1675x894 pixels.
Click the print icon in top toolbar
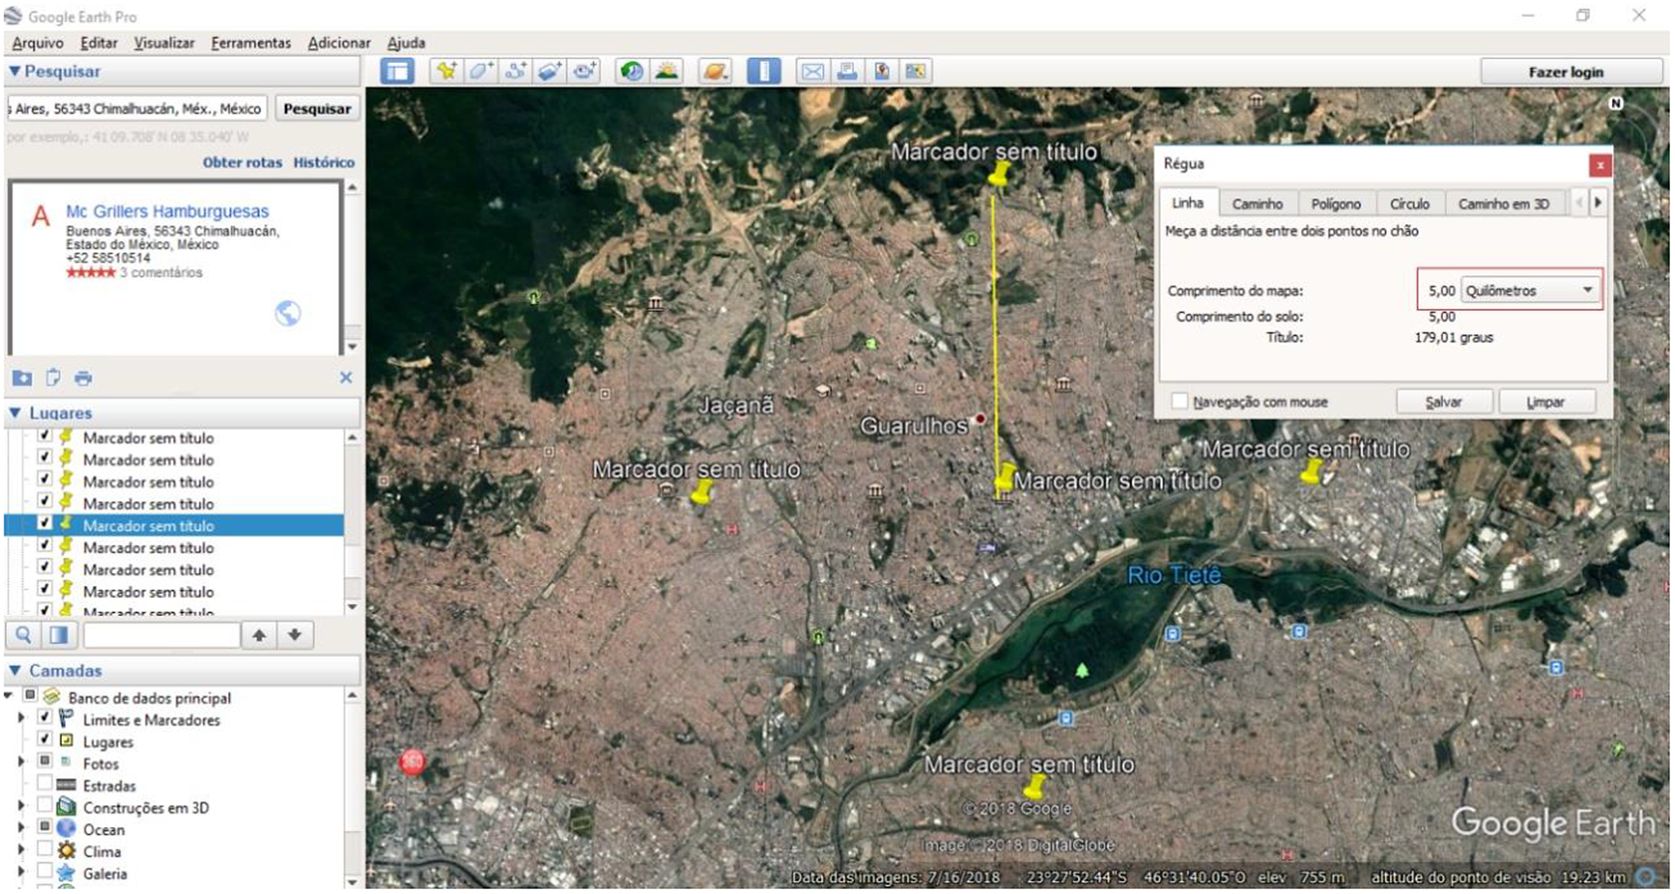coord(847,71)
